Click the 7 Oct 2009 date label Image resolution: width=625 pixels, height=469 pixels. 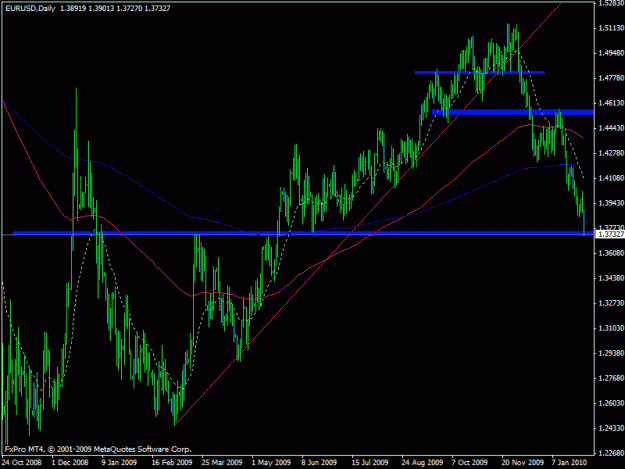[470, 463]
